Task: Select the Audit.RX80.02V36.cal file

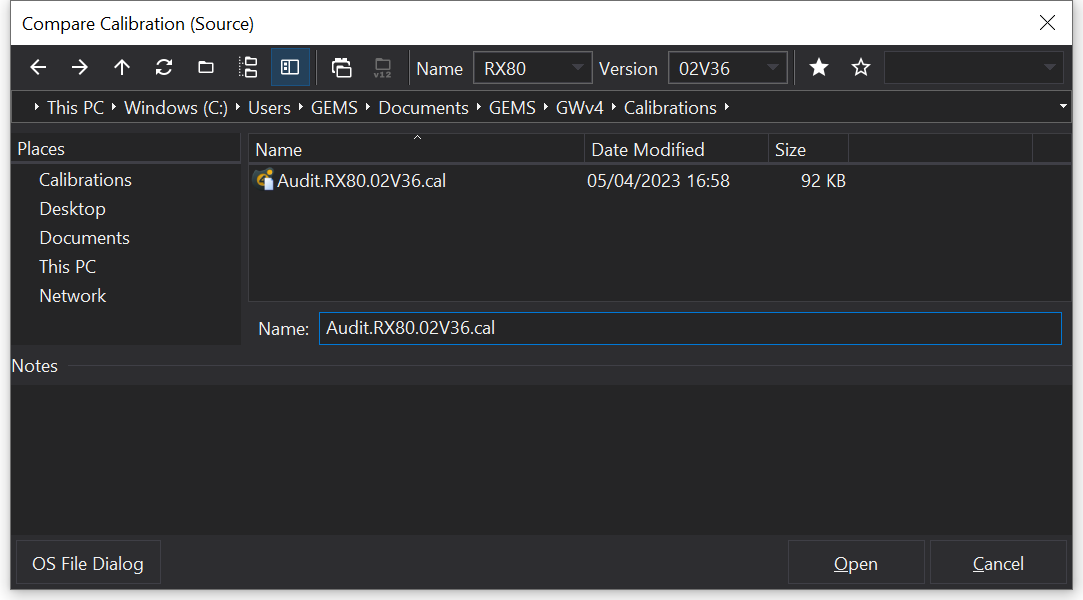Action: (x=360, y=181)
